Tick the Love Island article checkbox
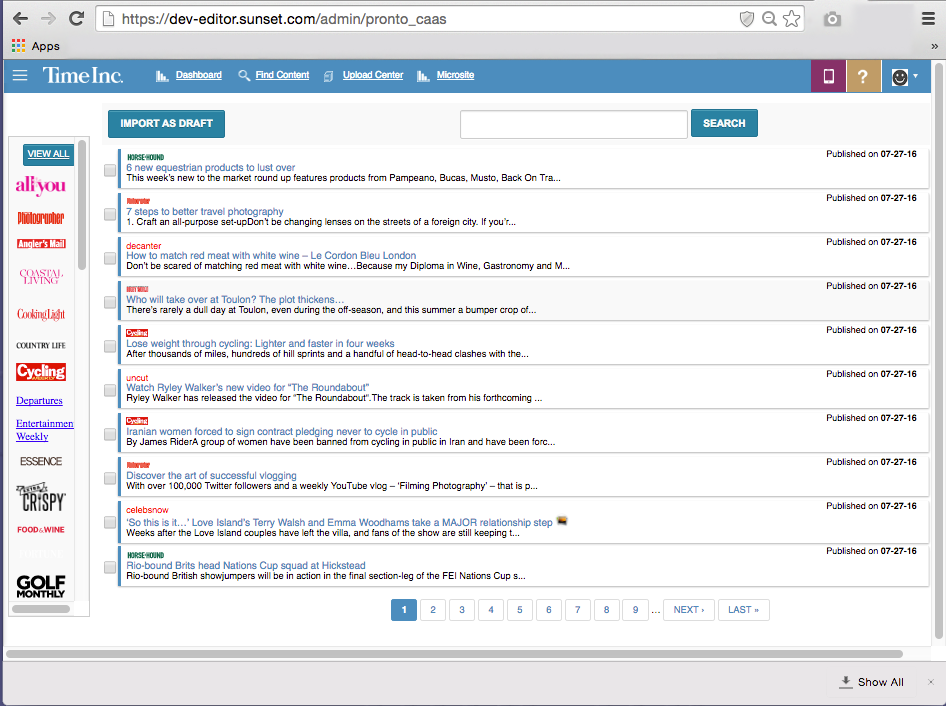The height and width of the screenshot is (706, 946). click(x=110, y=523)
